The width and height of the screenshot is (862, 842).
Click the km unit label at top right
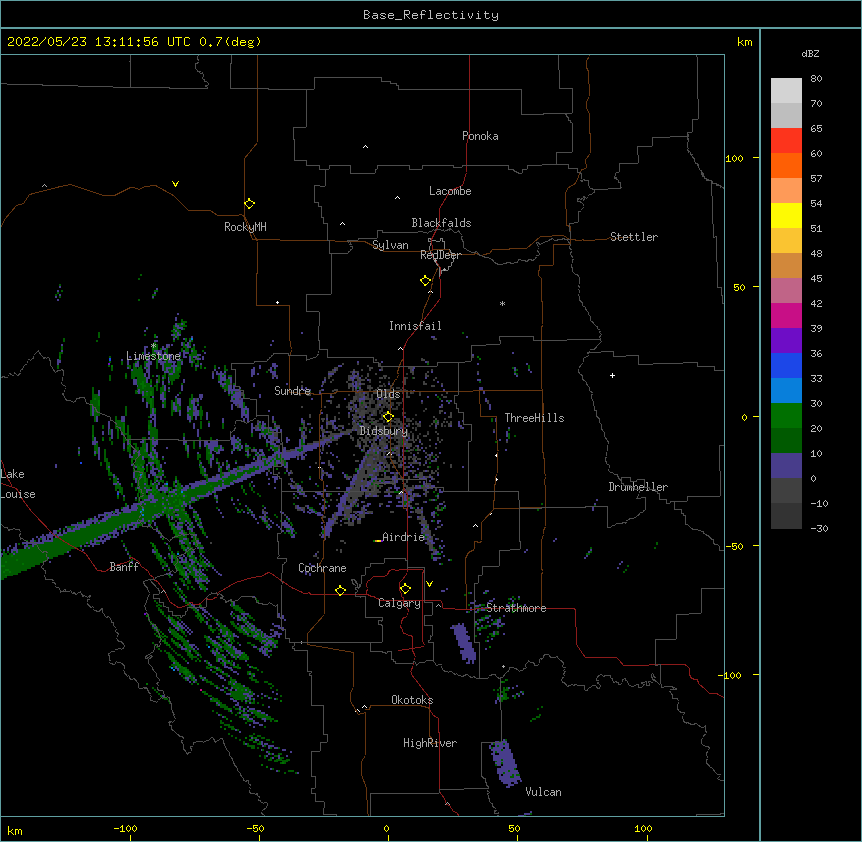[x=744, y=42]
